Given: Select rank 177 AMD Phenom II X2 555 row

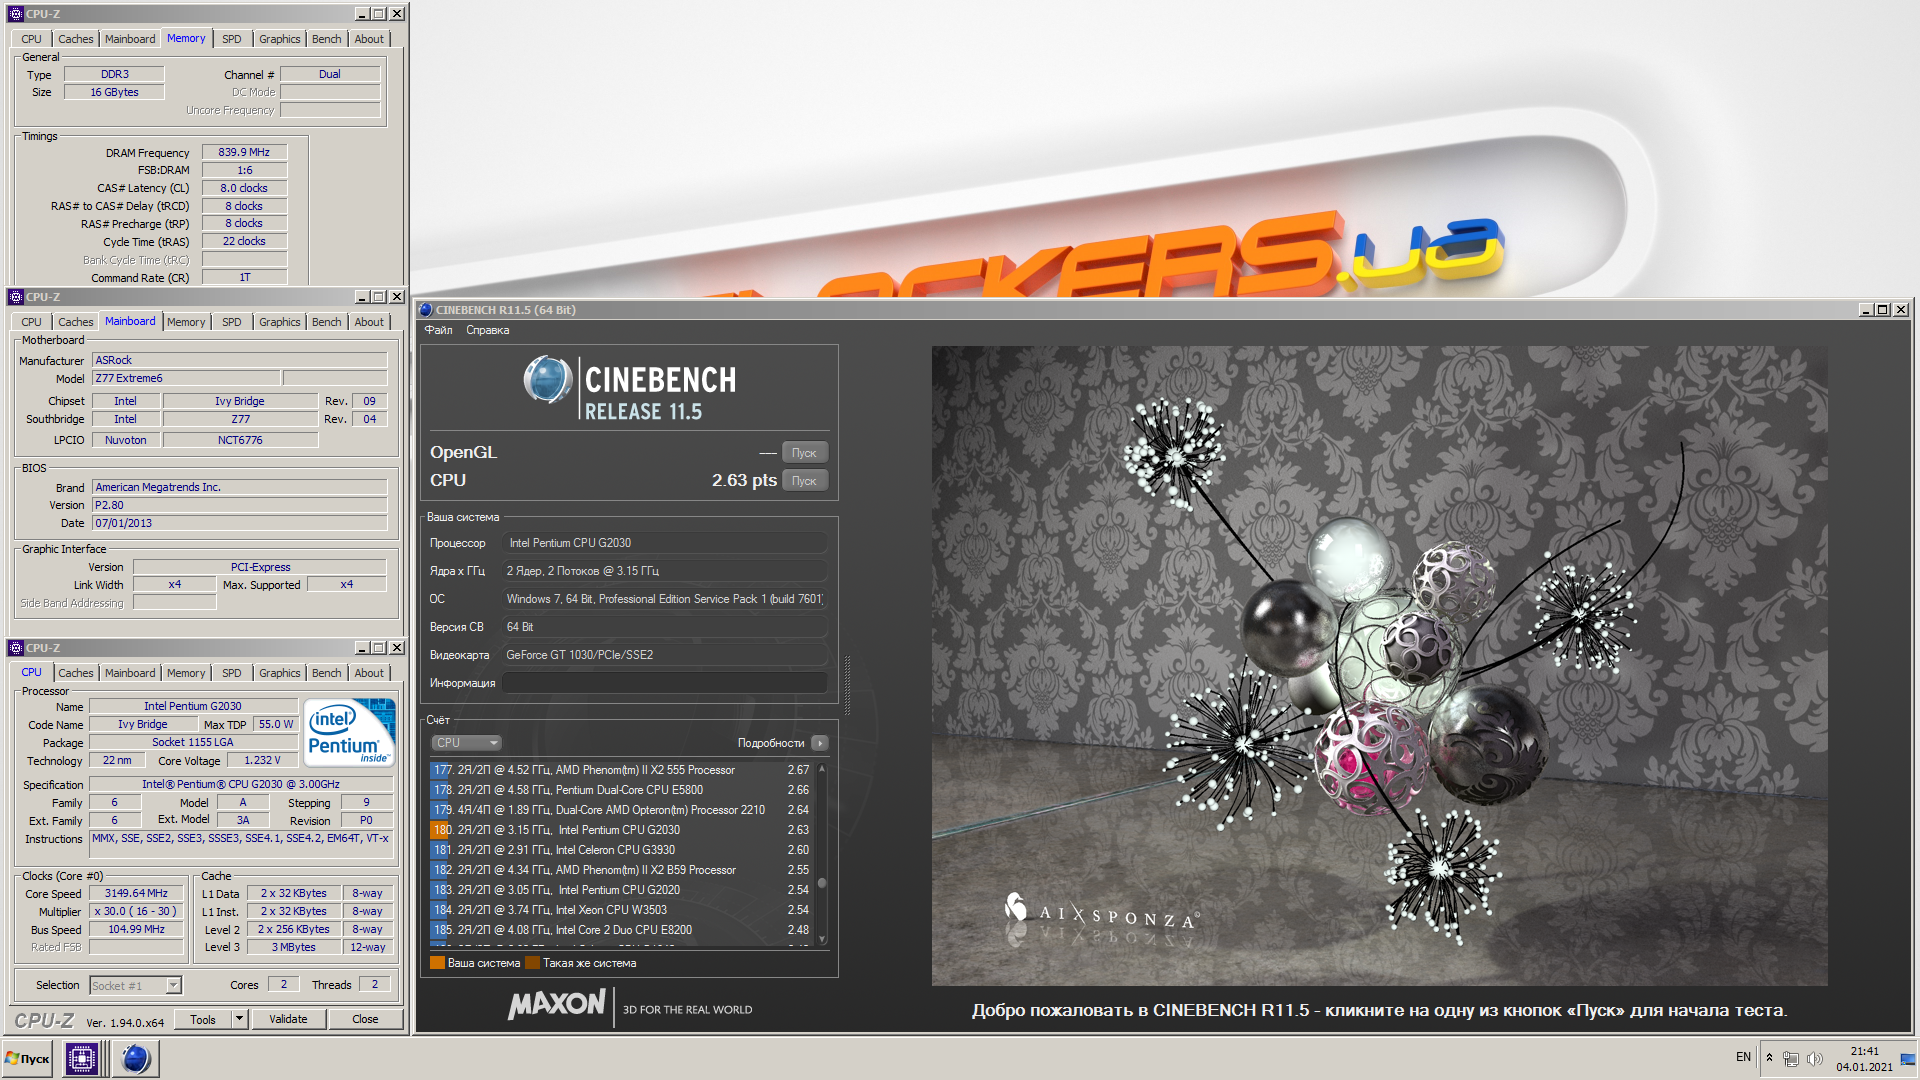Looking at the screenshot, I should 621,770.
